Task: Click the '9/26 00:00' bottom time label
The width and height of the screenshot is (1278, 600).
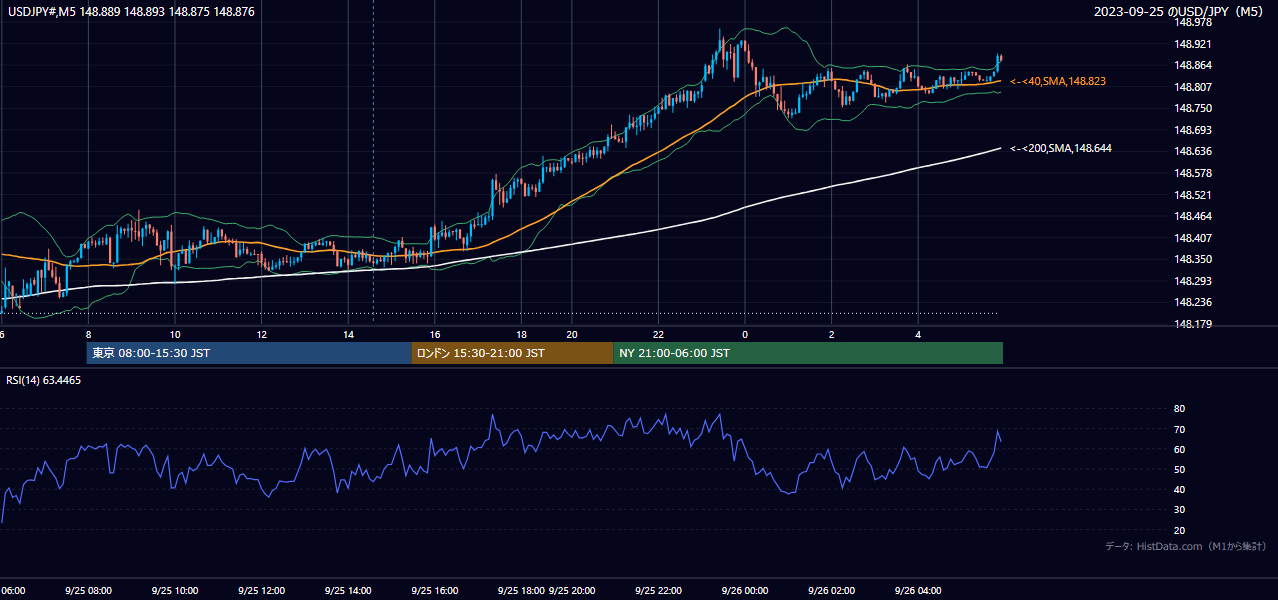Action: pos(745,590)
